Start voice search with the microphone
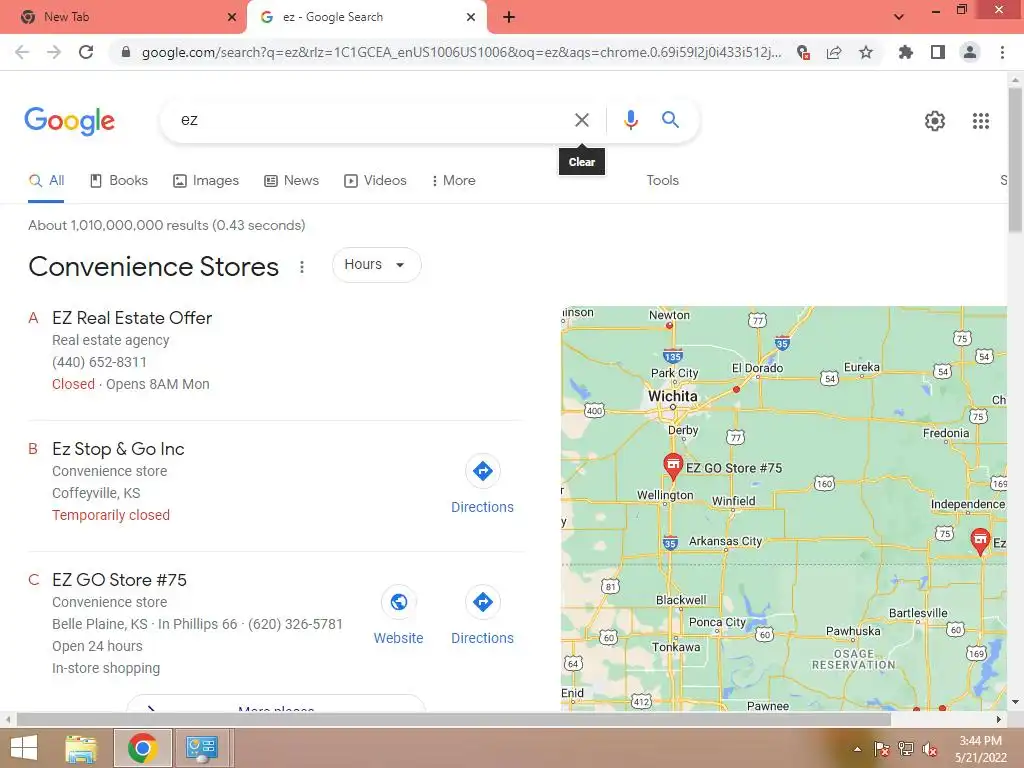 tap(630, 120)
